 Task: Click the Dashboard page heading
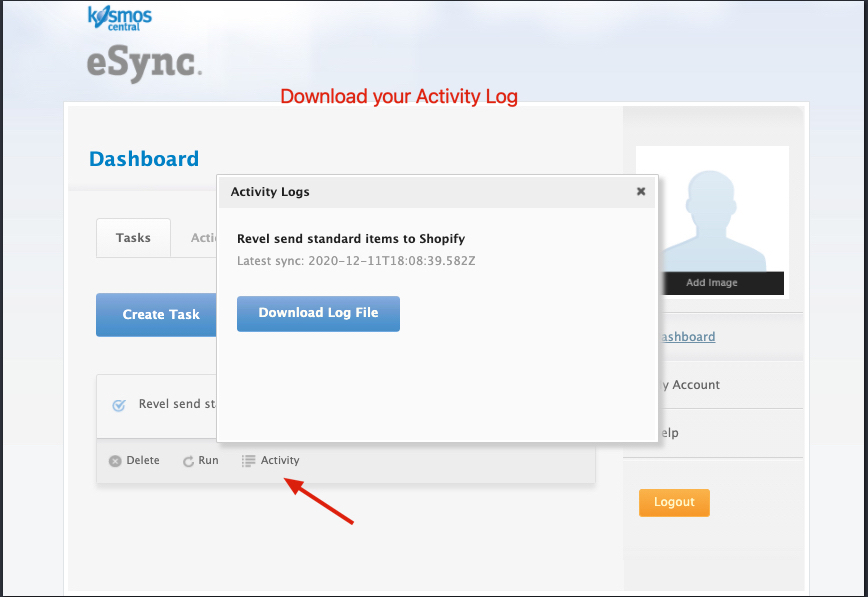click(144, 159)
